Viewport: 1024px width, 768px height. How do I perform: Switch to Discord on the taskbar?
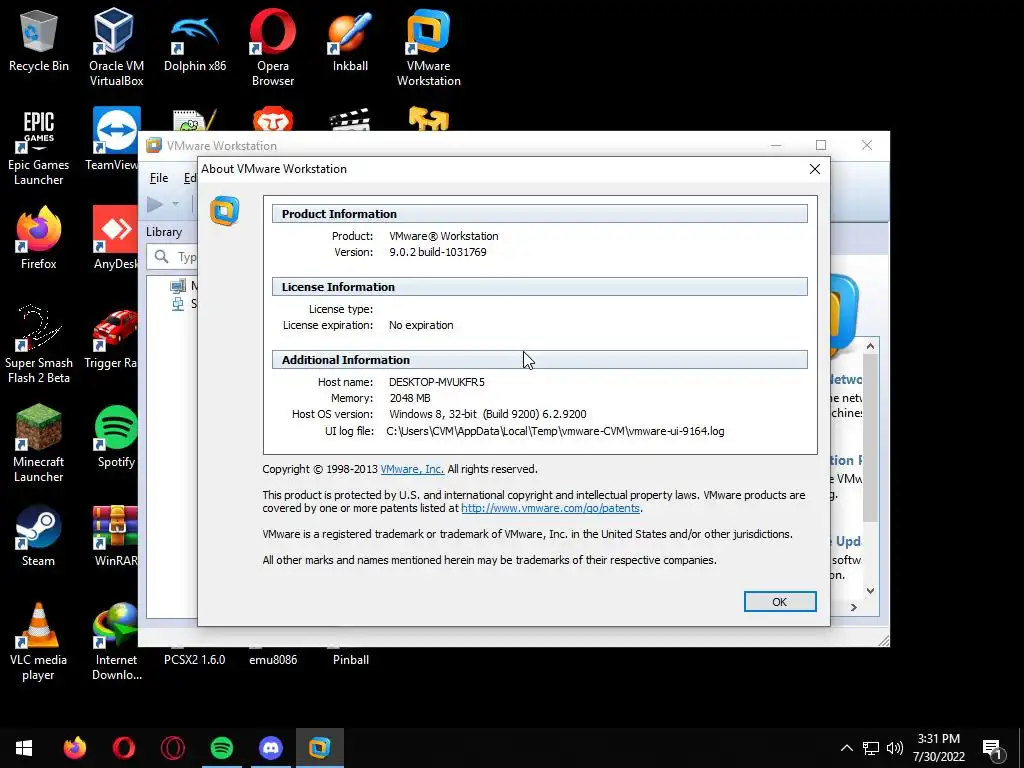coord(270,748)
